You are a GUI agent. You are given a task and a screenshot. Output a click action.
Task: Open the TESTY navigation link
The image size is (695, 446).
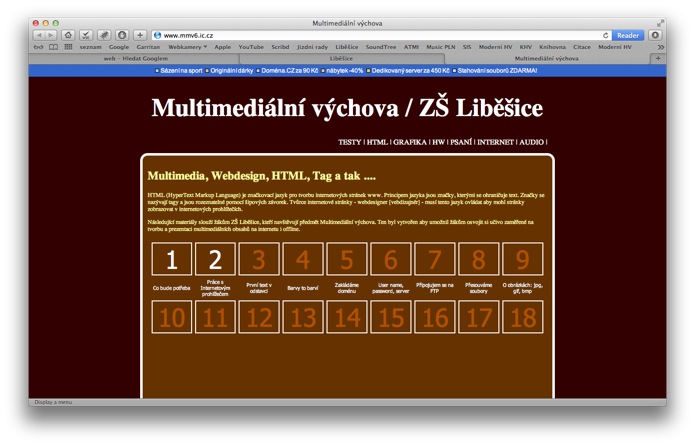[349, 142]
